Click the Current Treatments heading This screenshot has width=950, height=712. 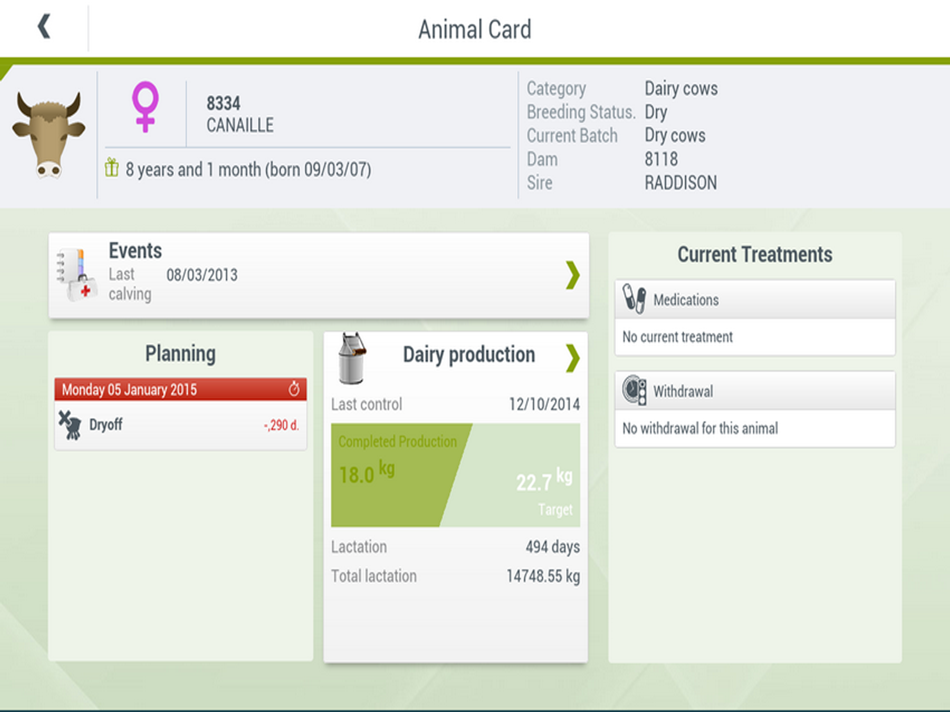pos(755,255)
